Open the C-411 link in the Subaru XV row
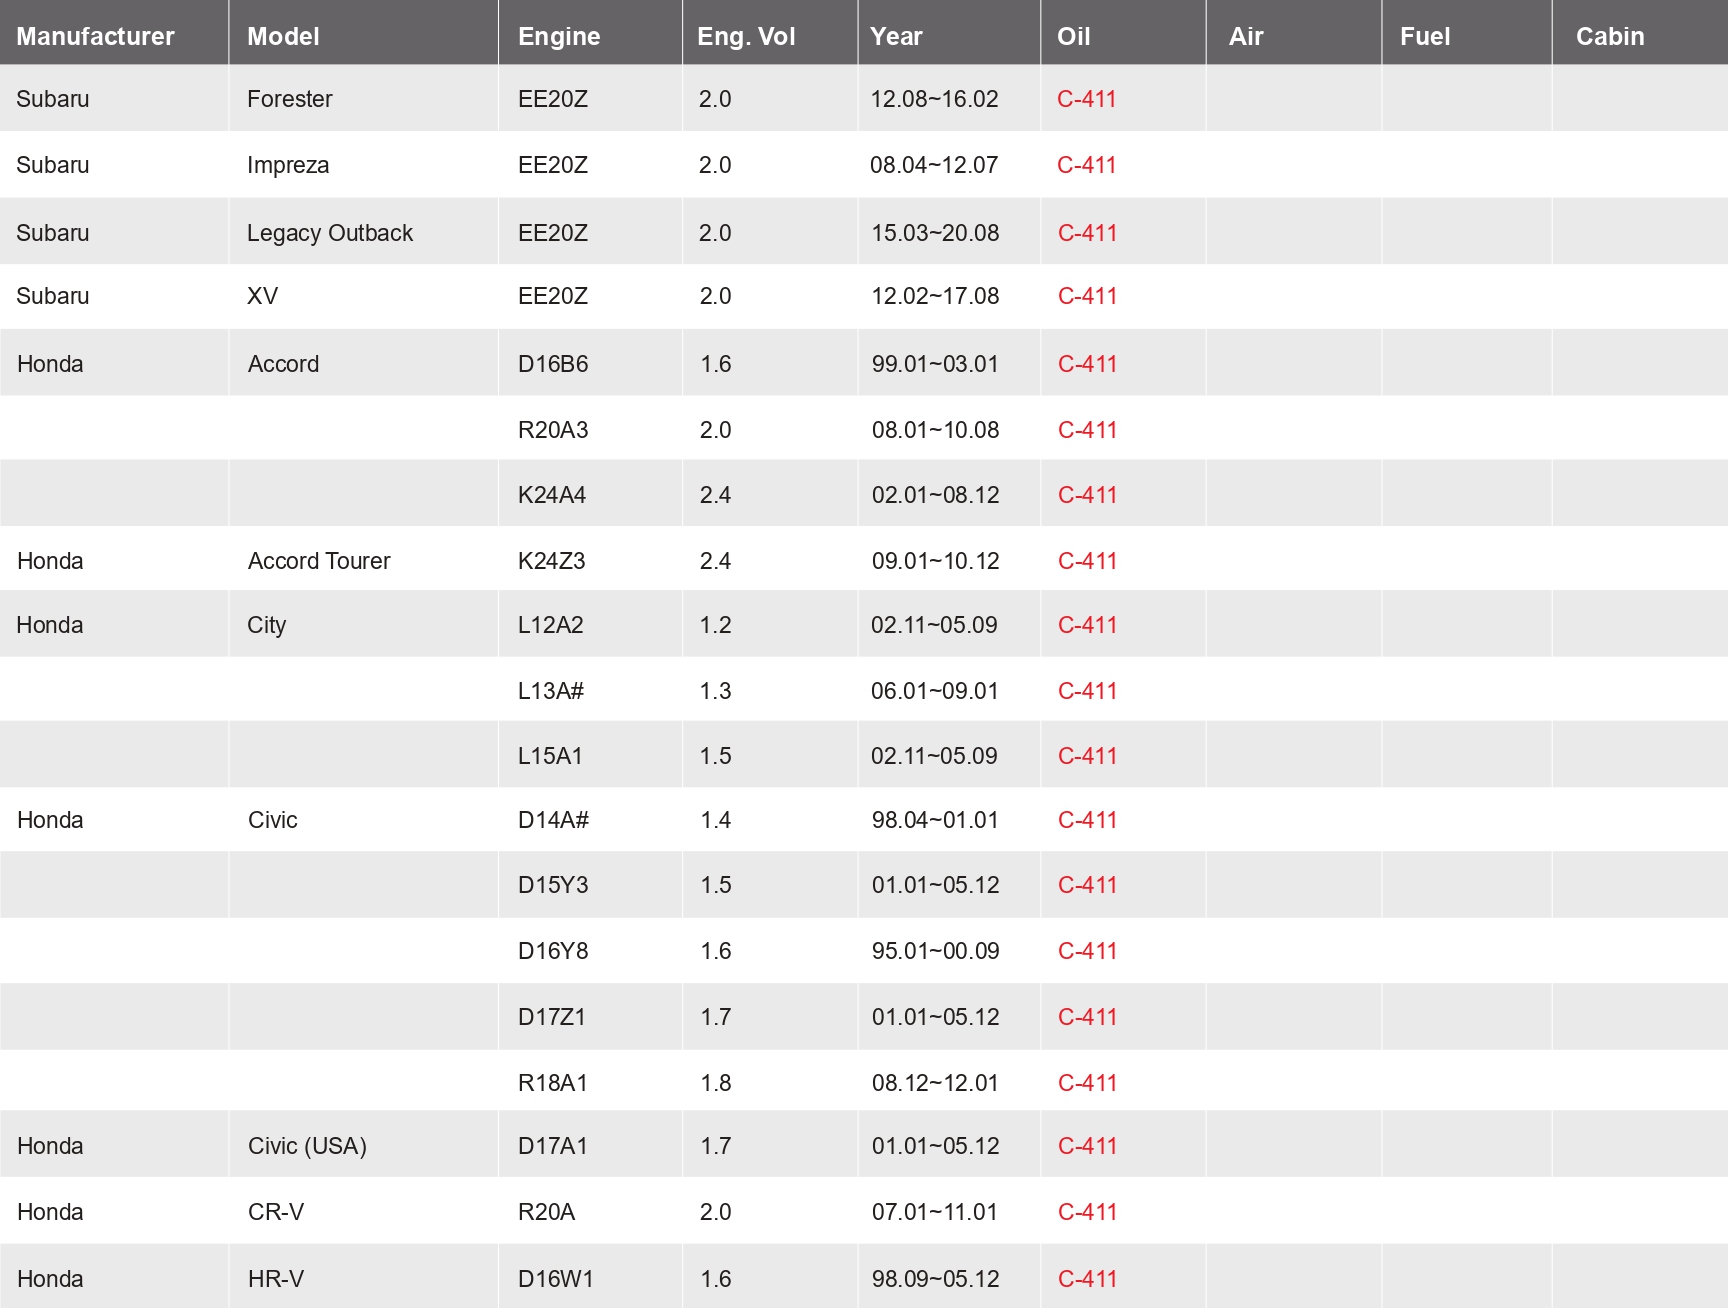 click(x=1087, y=296)
